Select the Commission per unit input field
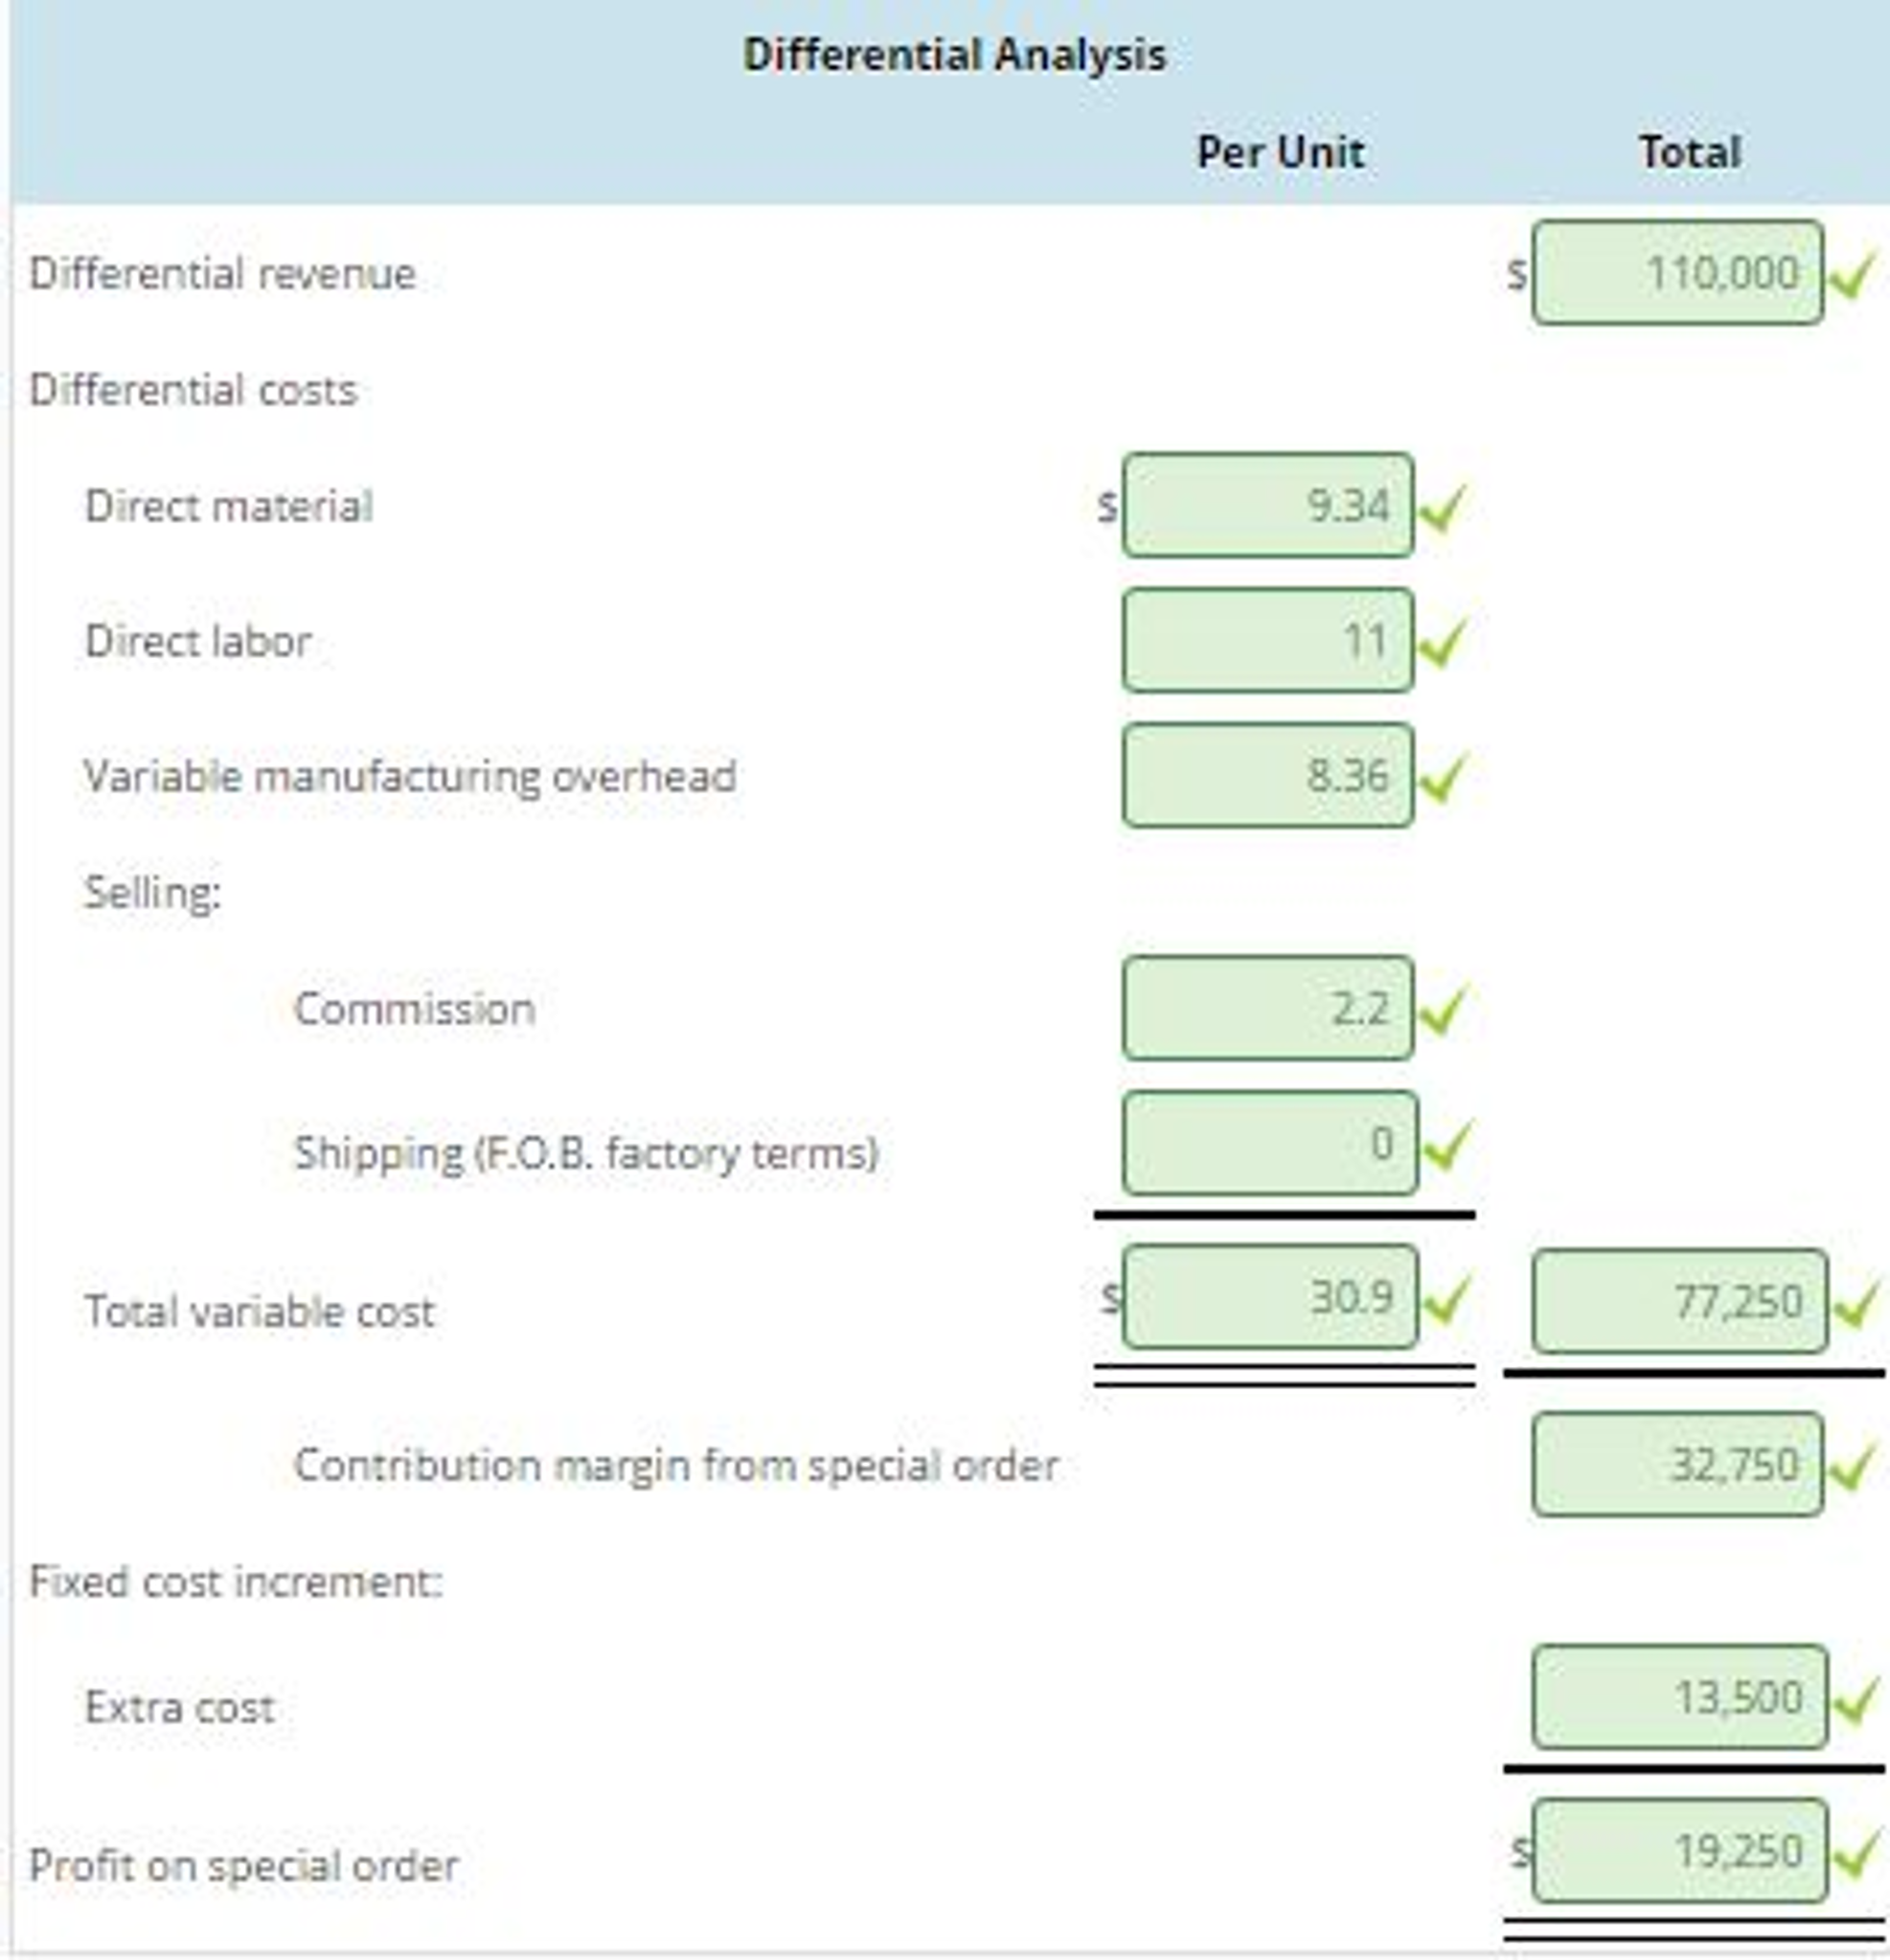Screen dimensions: 1890x1960 (x=1267, y=1008)
